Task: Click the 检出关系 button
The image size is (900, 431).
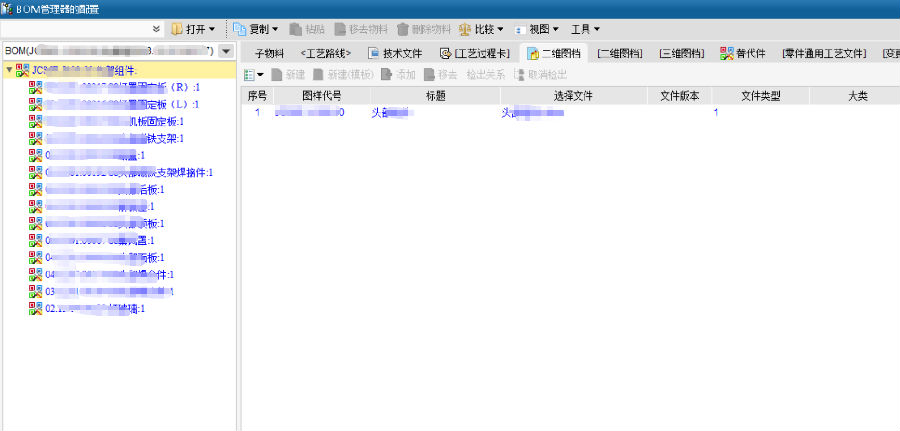Action: pyautogui.click(x=486, y=75)
